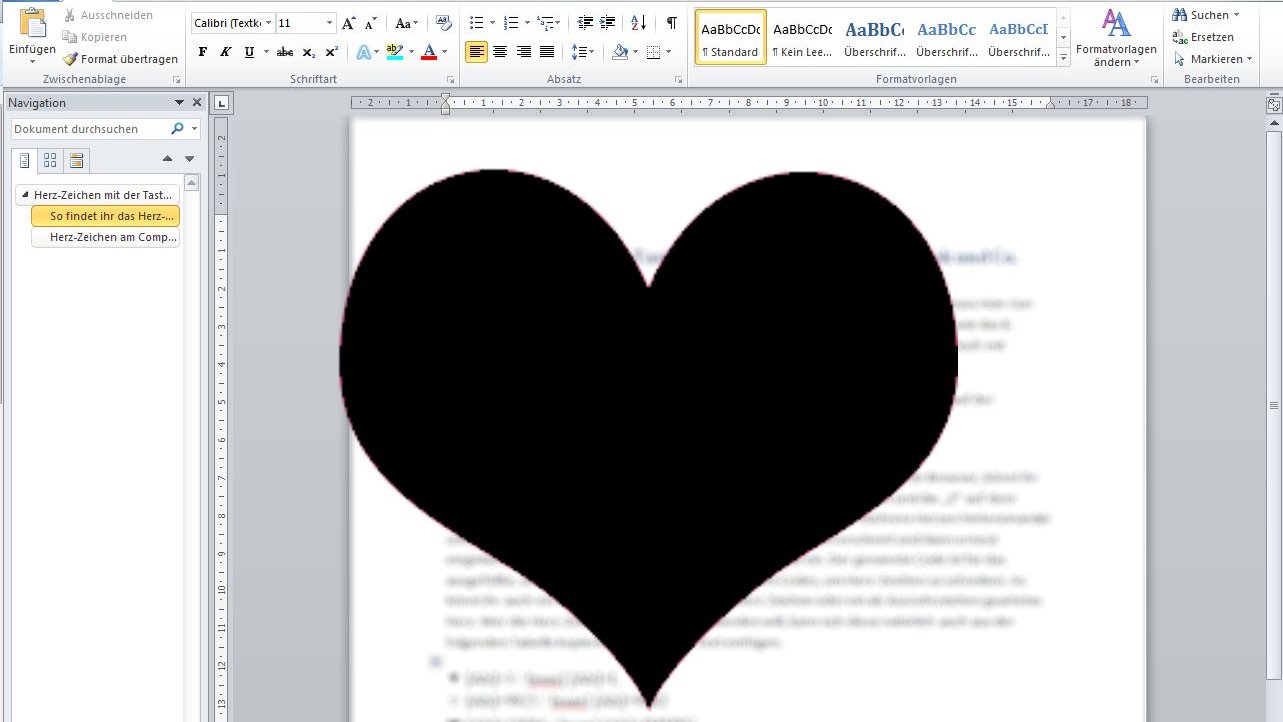Increase paragraph indent
1283x722 pixels.
[x=607, y=23]
